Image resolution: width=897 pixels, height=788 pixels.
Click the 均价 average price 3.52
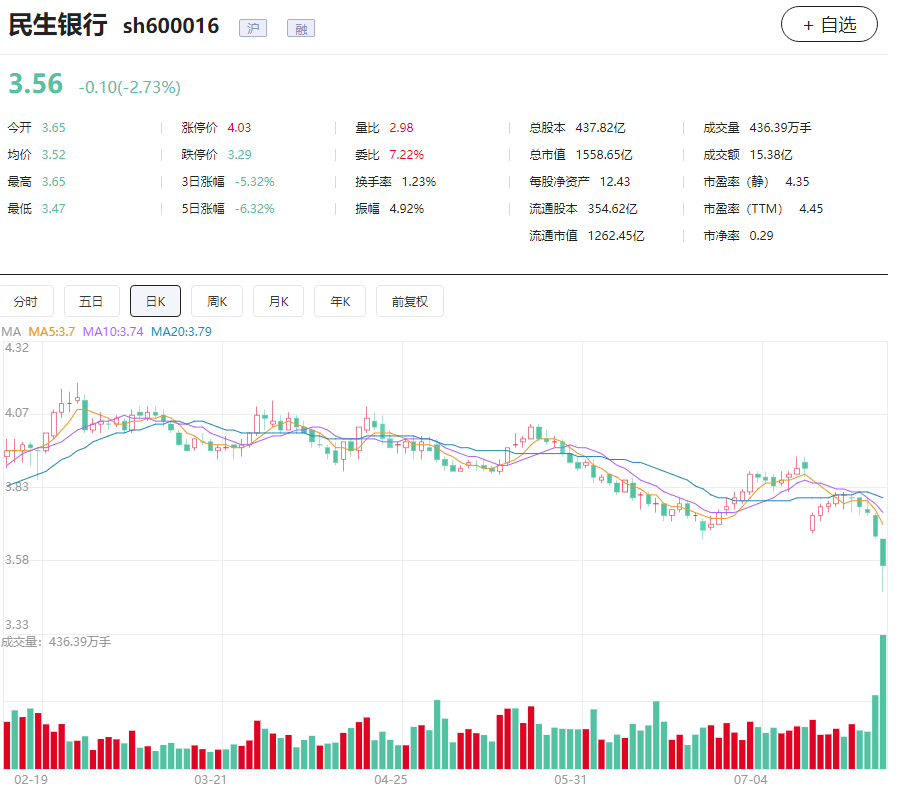click(54, 155)
